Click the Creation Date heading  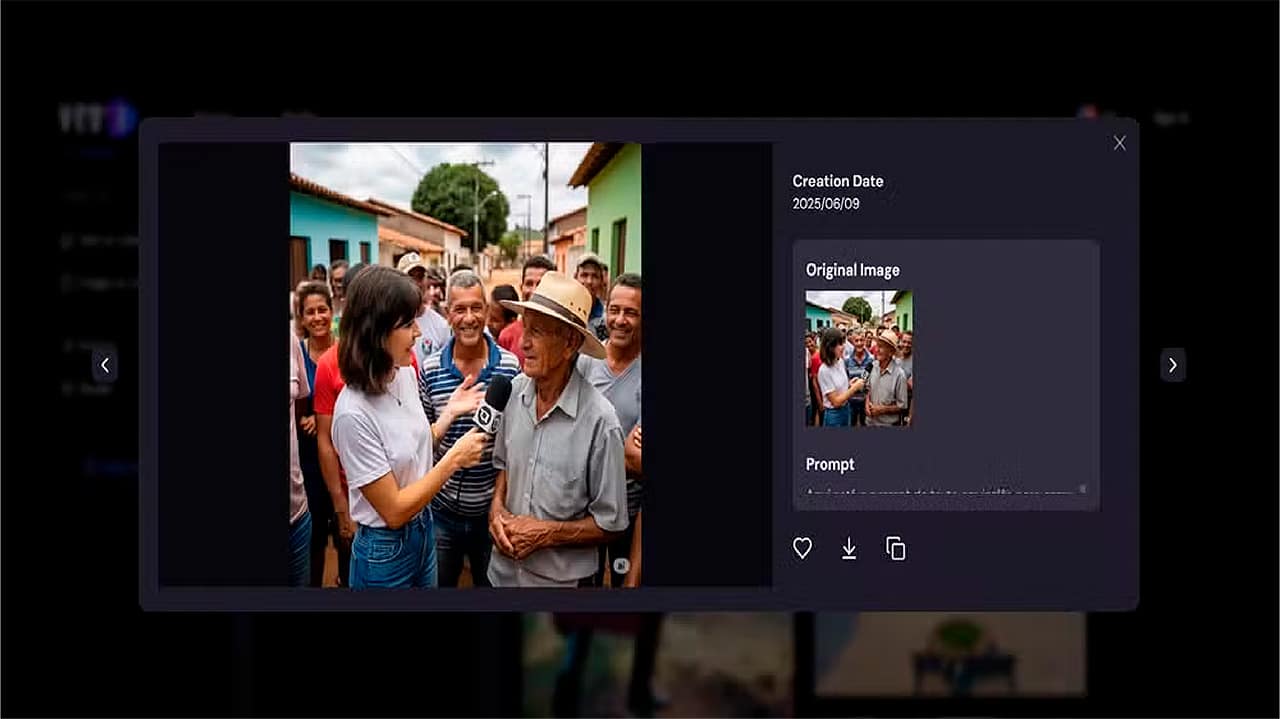[x=837, y=181]
